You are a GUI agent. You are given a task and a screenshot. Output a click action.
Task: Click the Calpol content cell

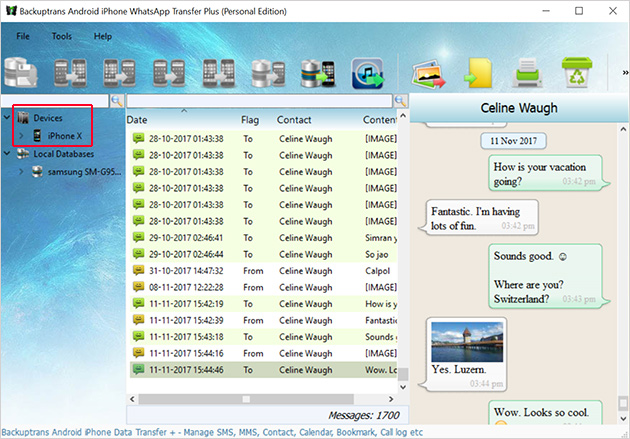[x=377, y=271]
